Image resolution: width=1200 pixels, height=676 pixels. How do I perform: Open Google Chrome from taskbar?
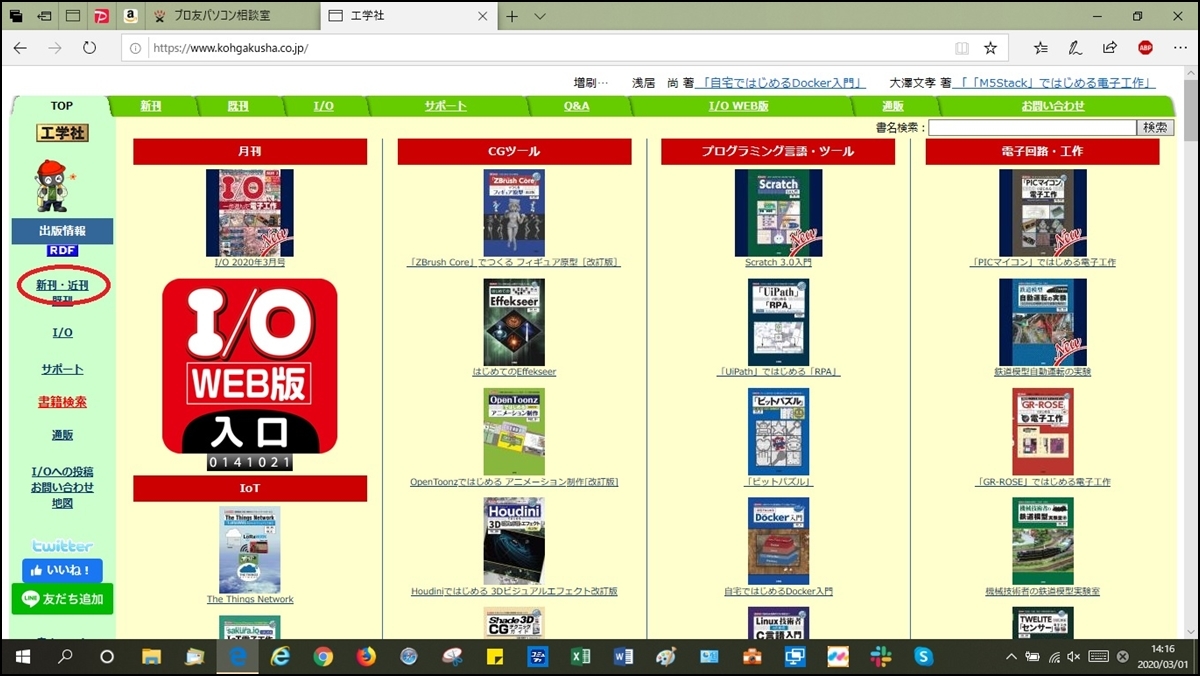coord(323,657)
